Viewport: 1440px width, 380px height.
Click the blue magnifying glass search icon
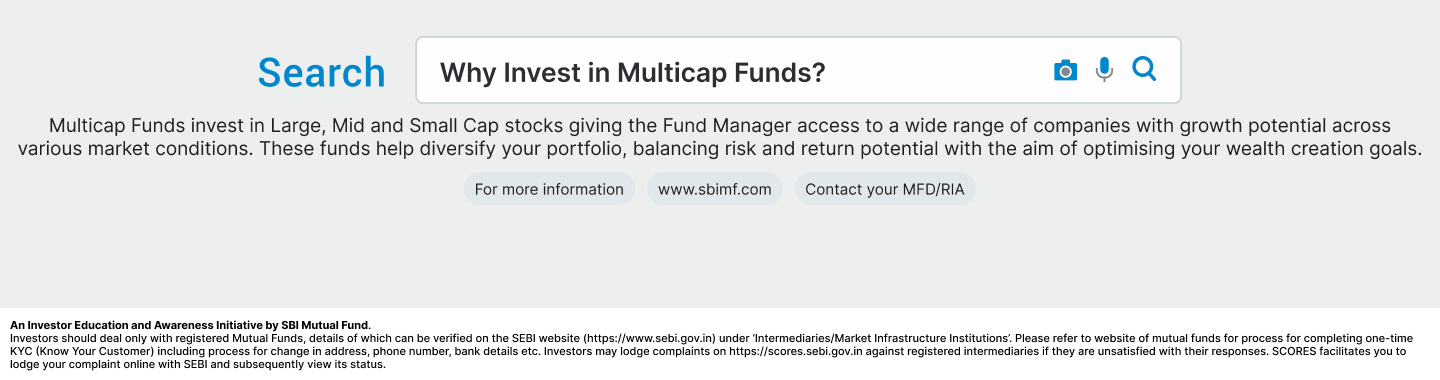tap(1144, 69)
